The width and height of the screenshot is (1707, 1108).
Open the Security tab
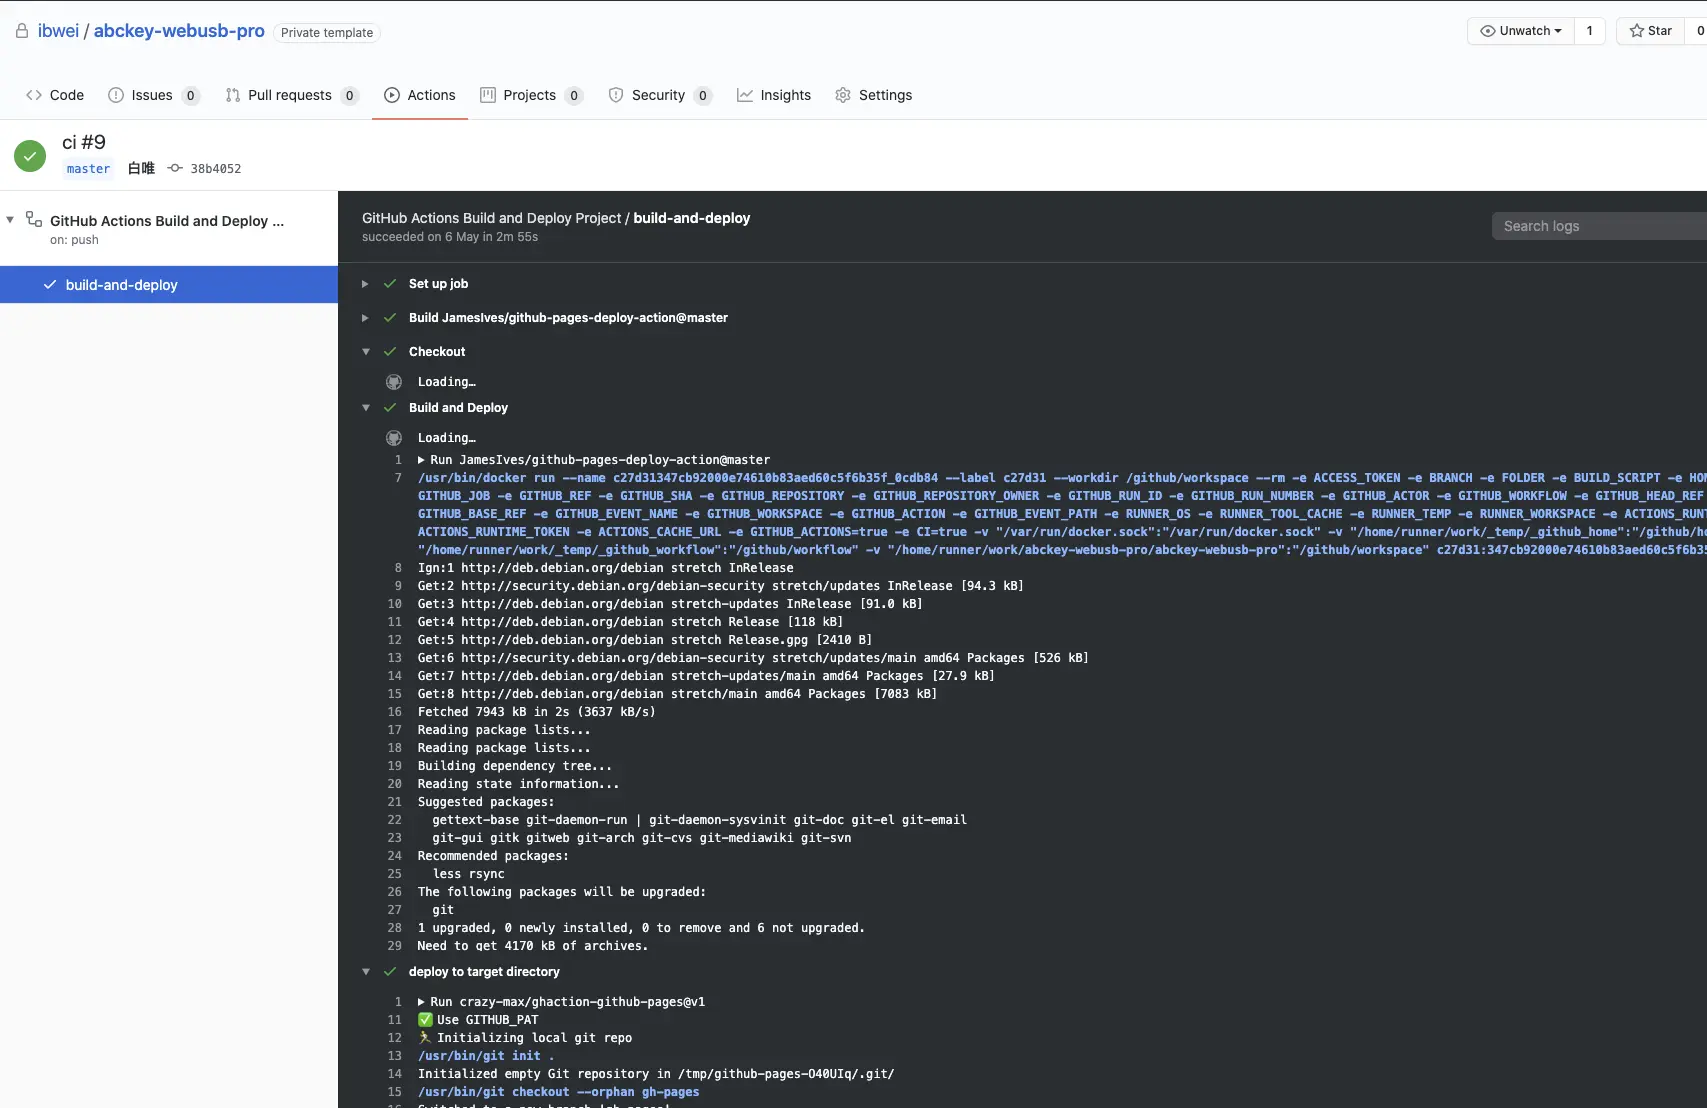660,95
